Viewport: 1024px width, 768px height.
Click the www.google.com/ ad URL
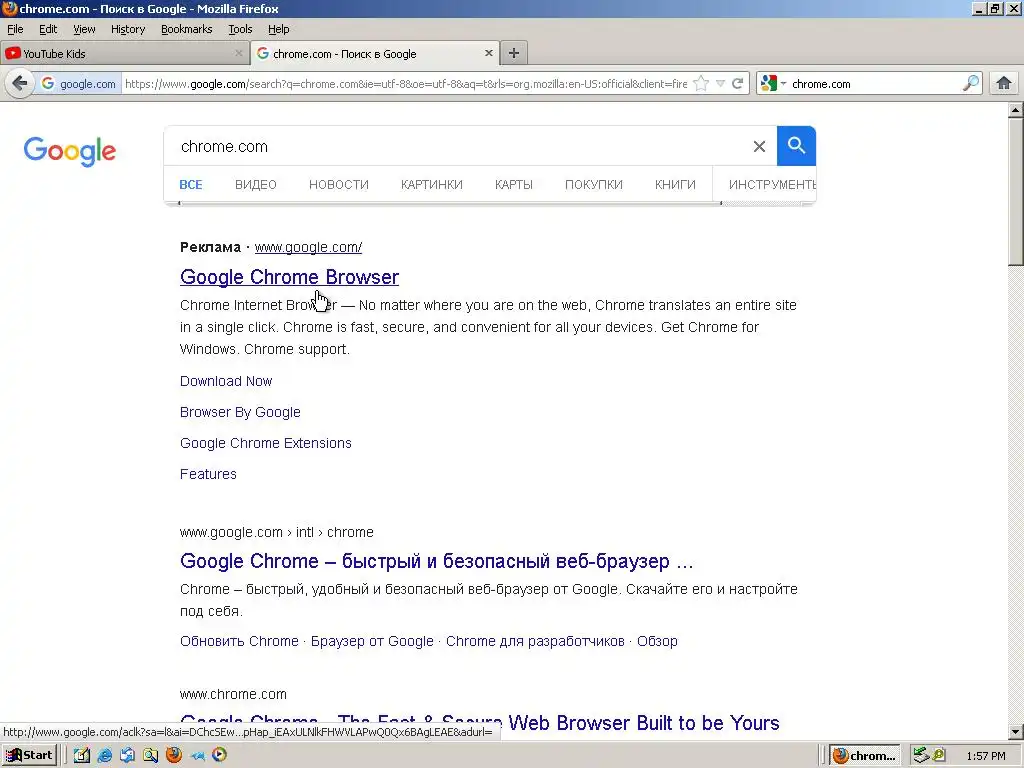click(308, 248)
